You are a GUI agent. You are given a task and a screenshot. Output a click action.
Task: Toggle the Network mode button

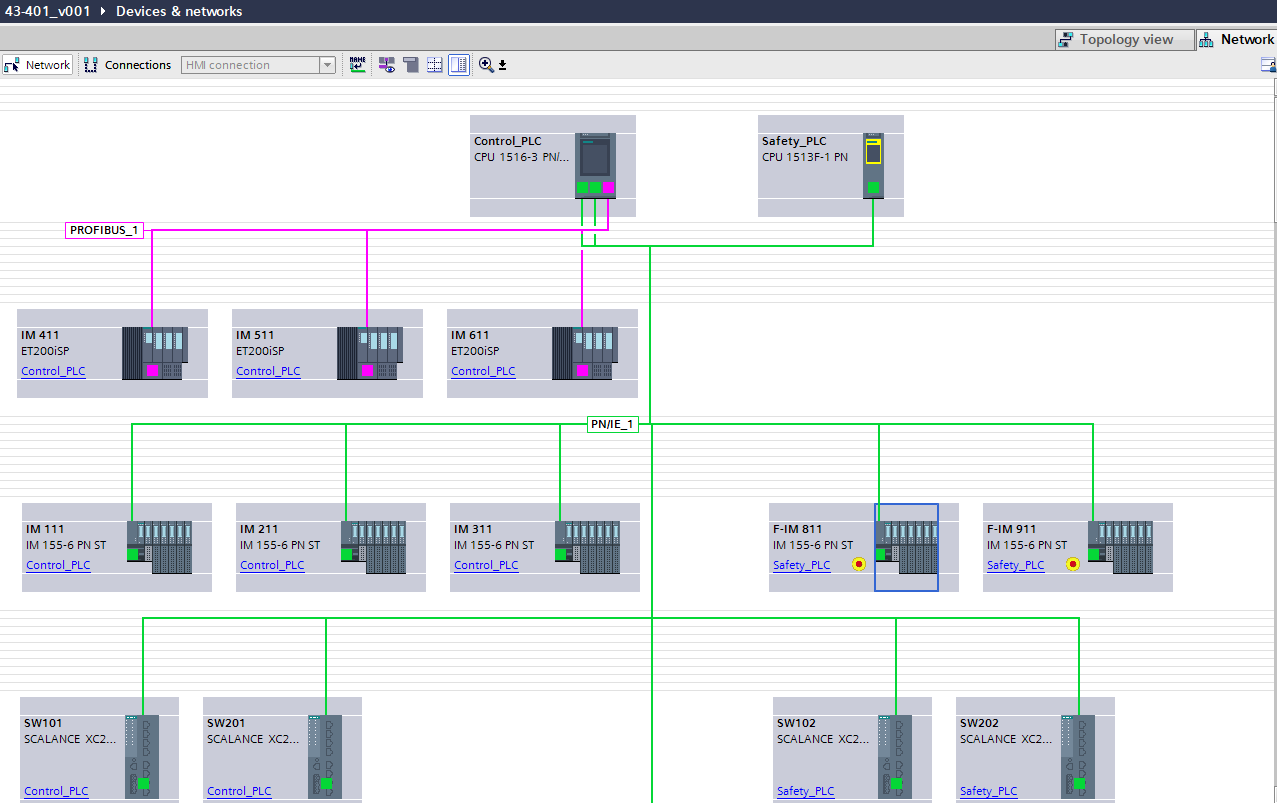click(x=38, y=65)
